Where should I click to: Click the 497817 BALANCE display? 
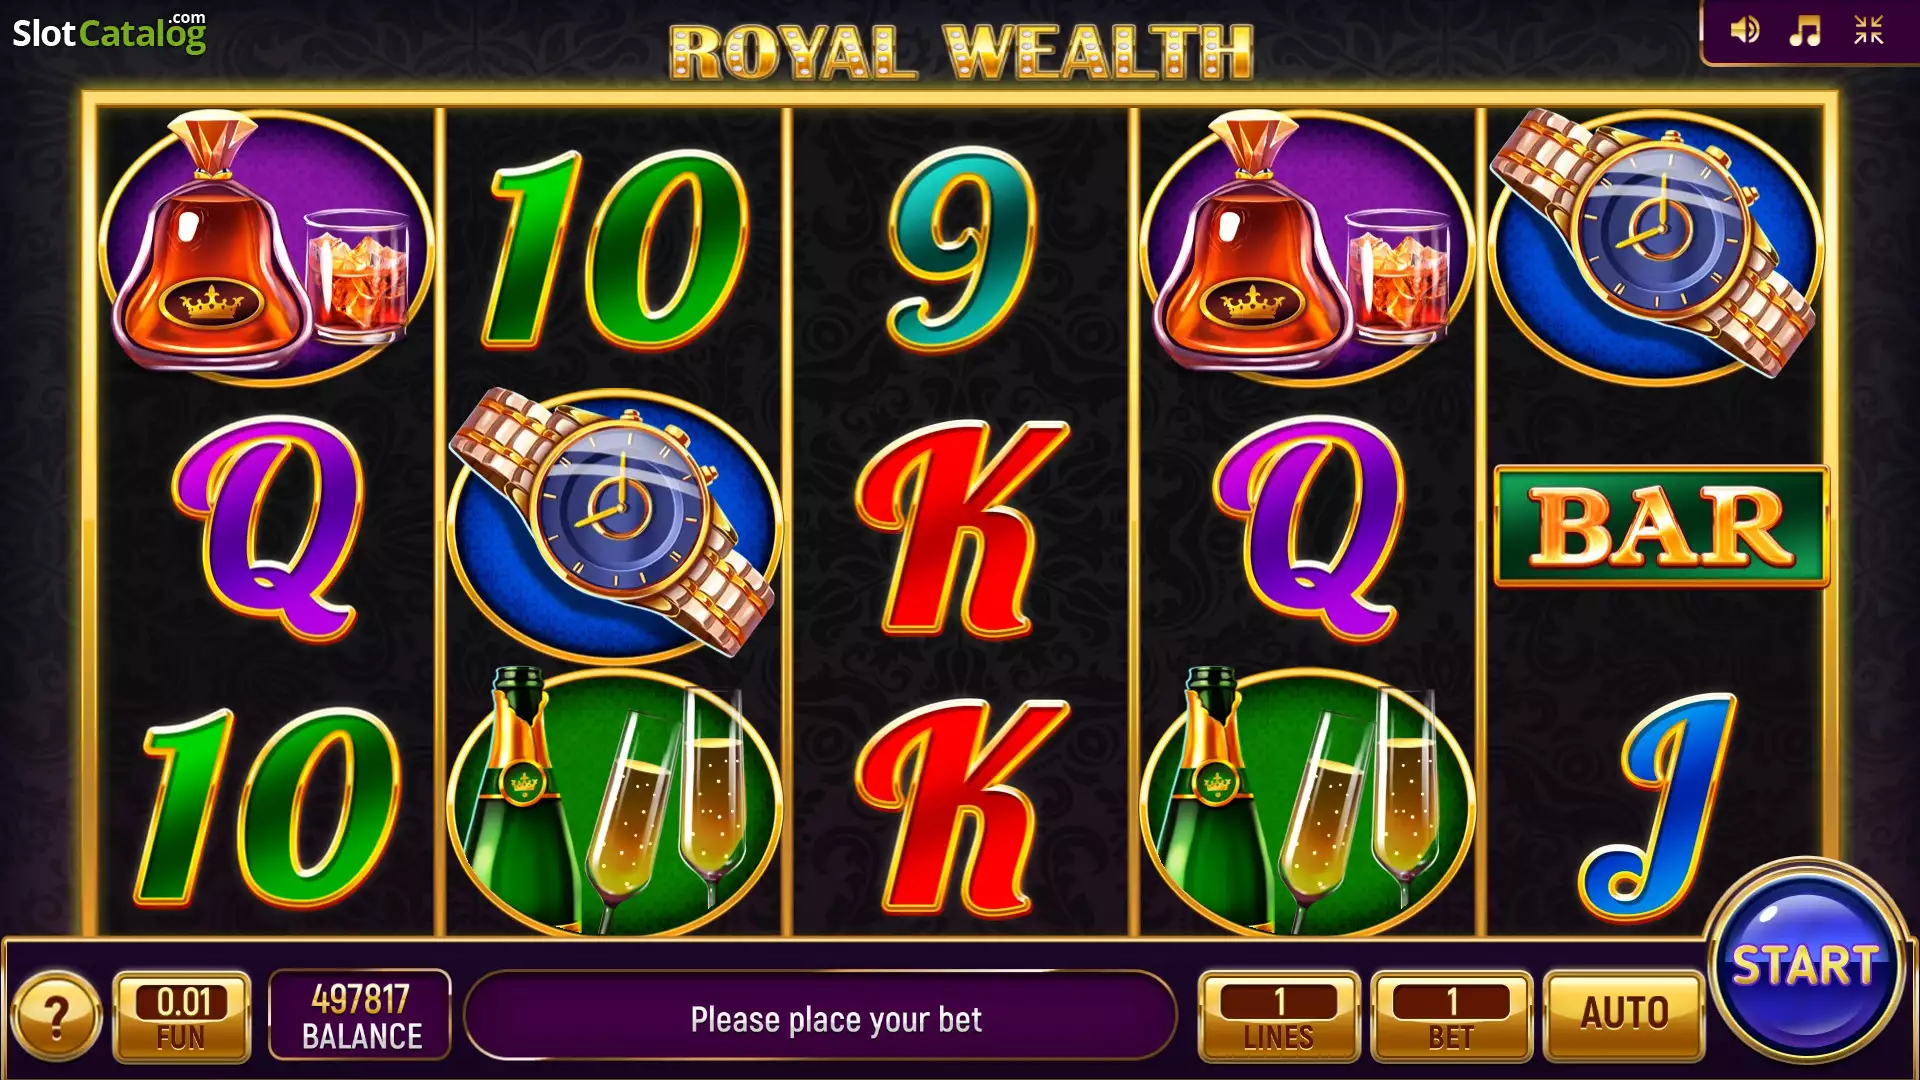coord(360,1015)
